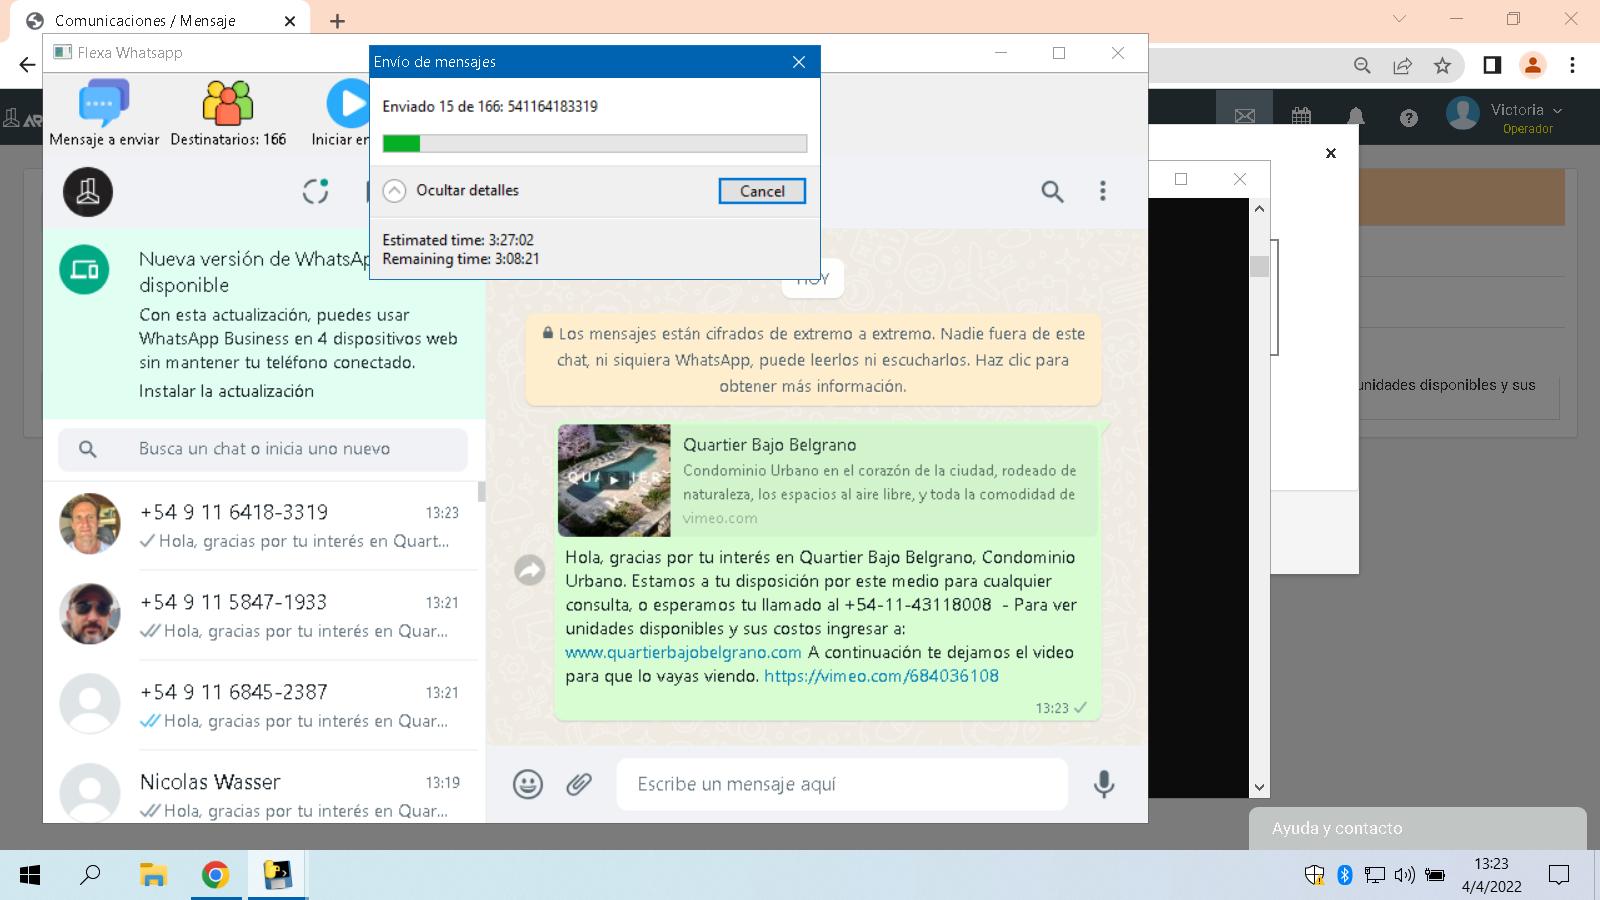The height and width of the screenshot is (900, 1600).
Task: Click the WhatsApp status circle icon
Action: coord(316,191)
